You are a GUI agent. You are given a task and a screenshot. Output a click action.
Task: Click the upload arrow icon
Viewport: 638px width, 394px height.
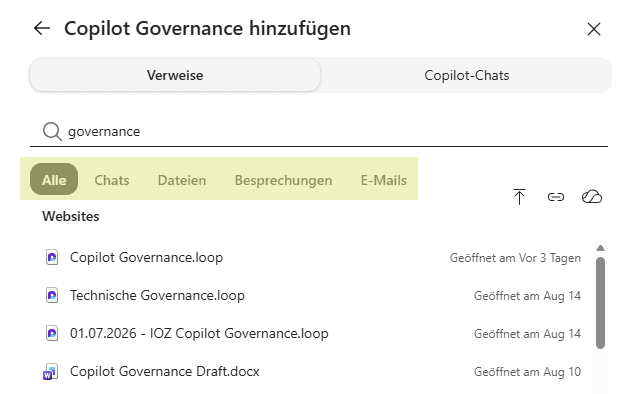519,197
